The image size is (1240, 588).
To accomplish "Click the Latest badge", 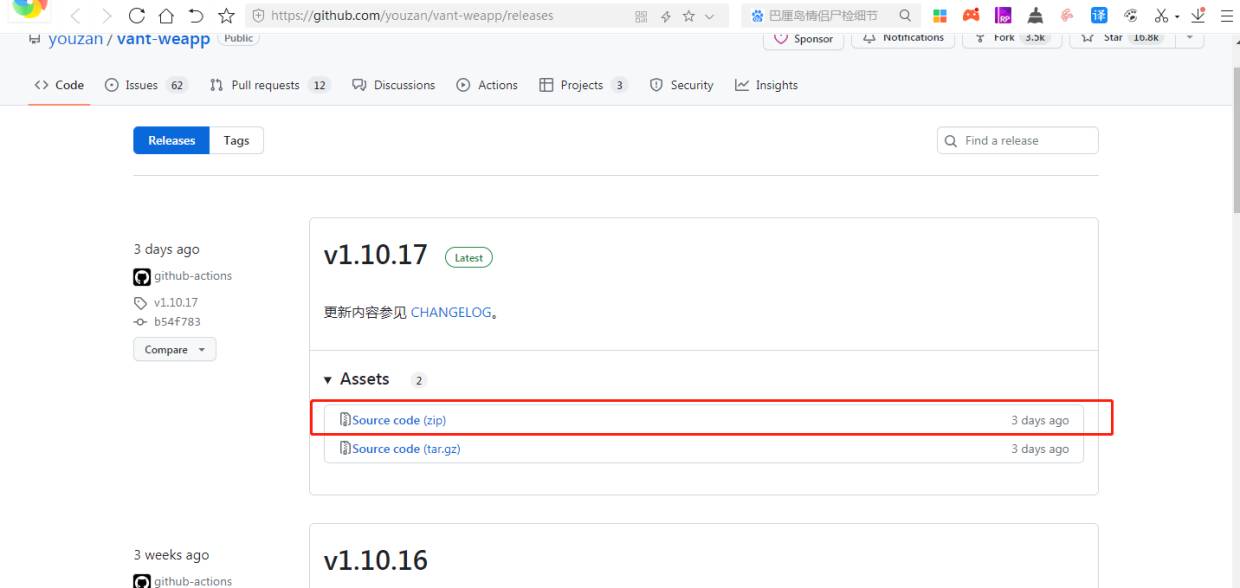I will point(468,258).
